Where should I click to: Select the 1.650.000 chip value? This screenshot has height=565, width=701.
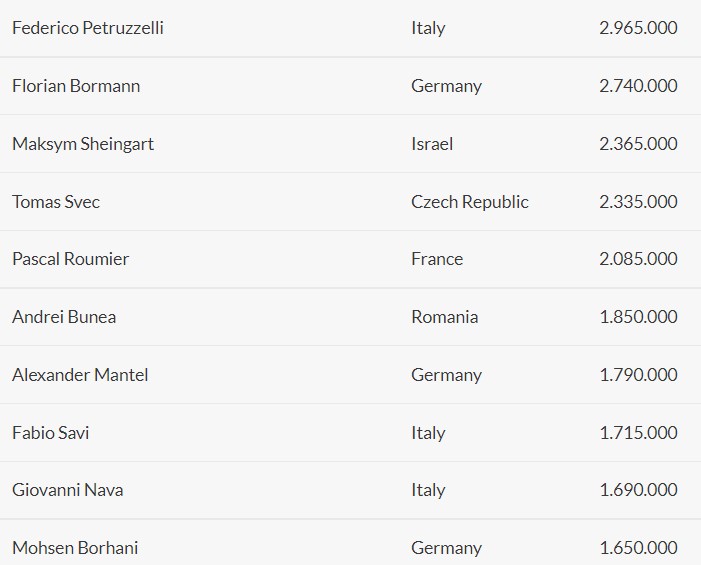point(638,548)
